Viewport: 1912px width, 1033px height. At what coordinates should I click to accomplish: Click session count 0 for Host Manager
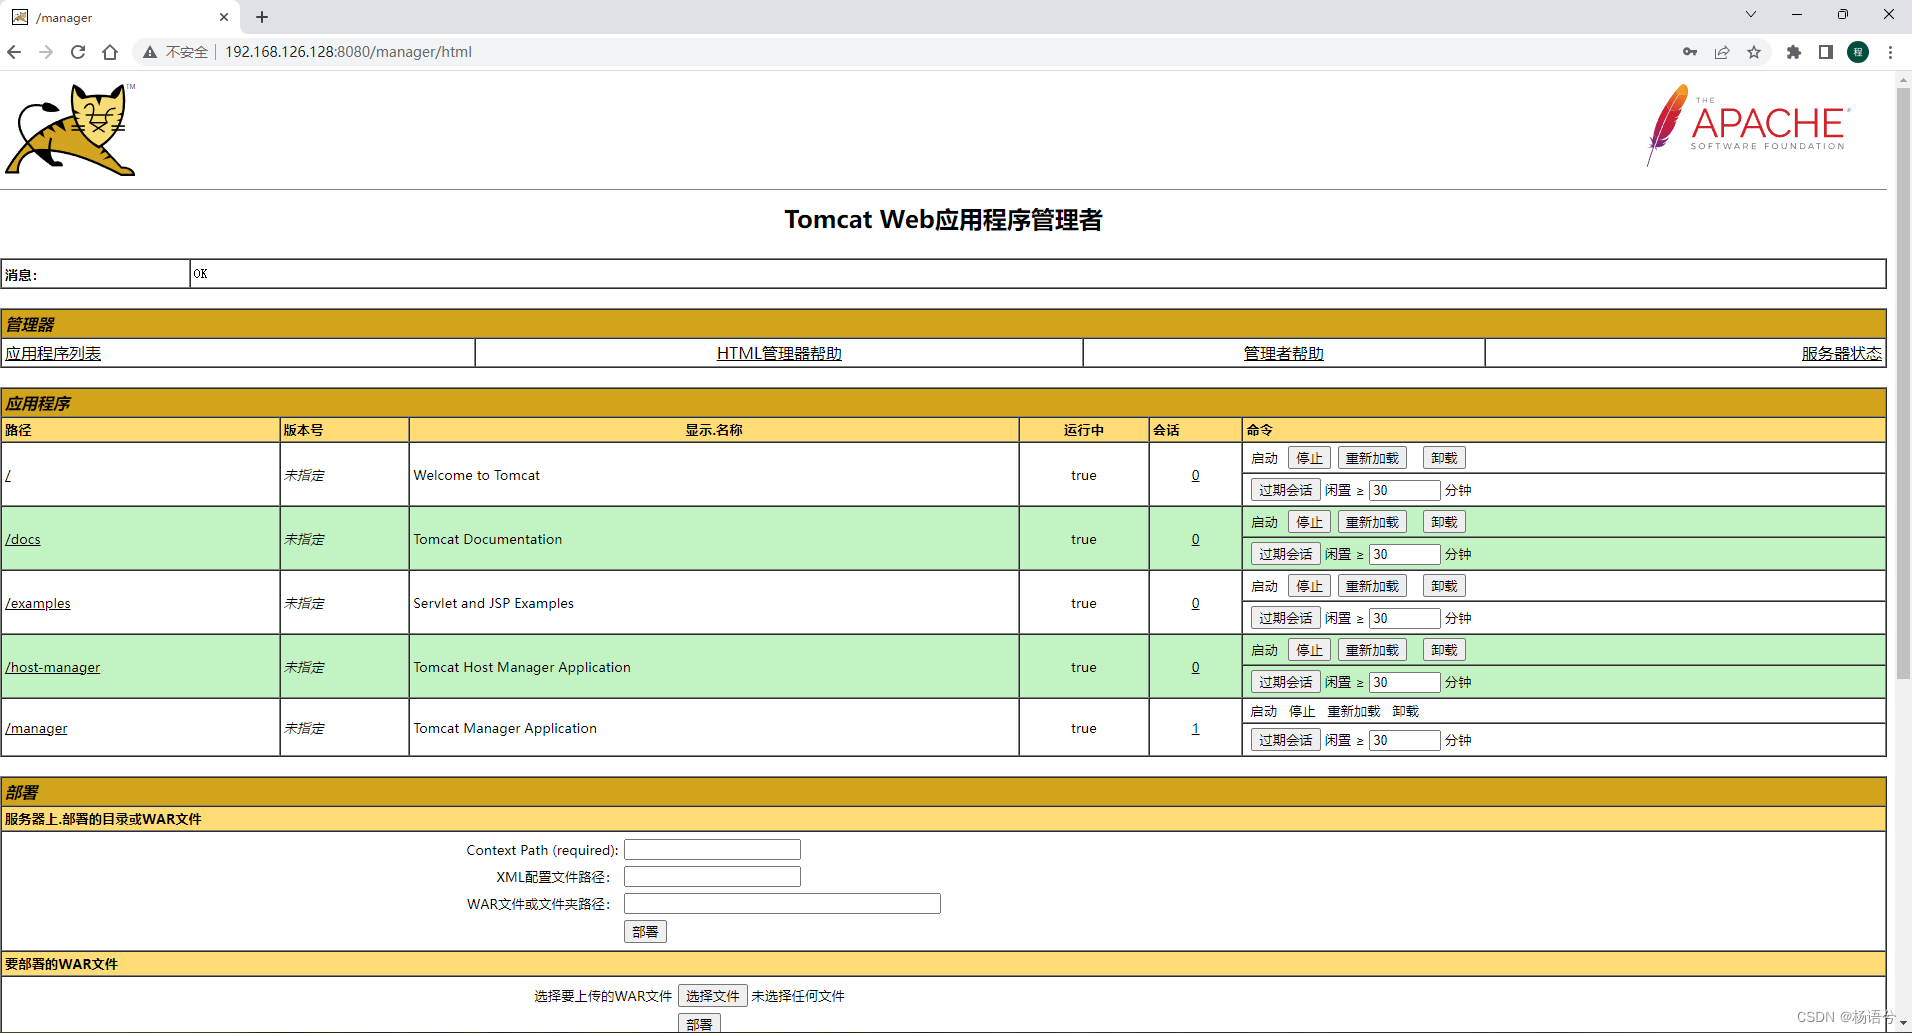[x=1195, y=667]
